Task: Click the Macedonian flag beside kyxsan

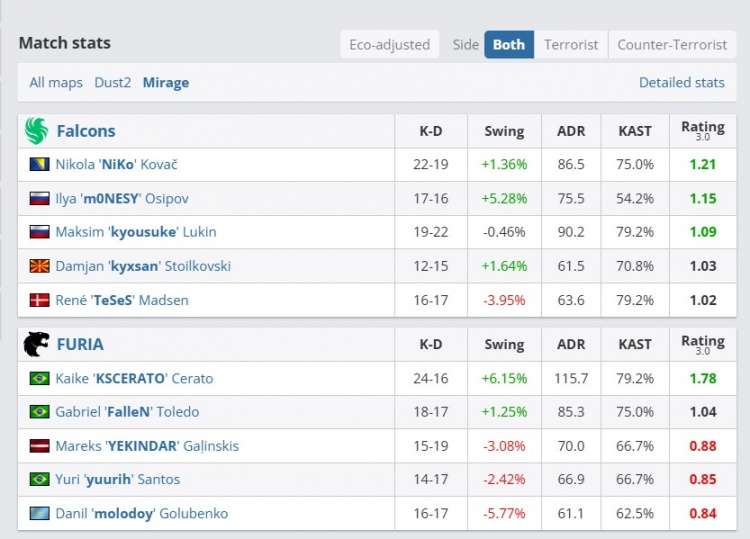Action: tap(40, 266)
